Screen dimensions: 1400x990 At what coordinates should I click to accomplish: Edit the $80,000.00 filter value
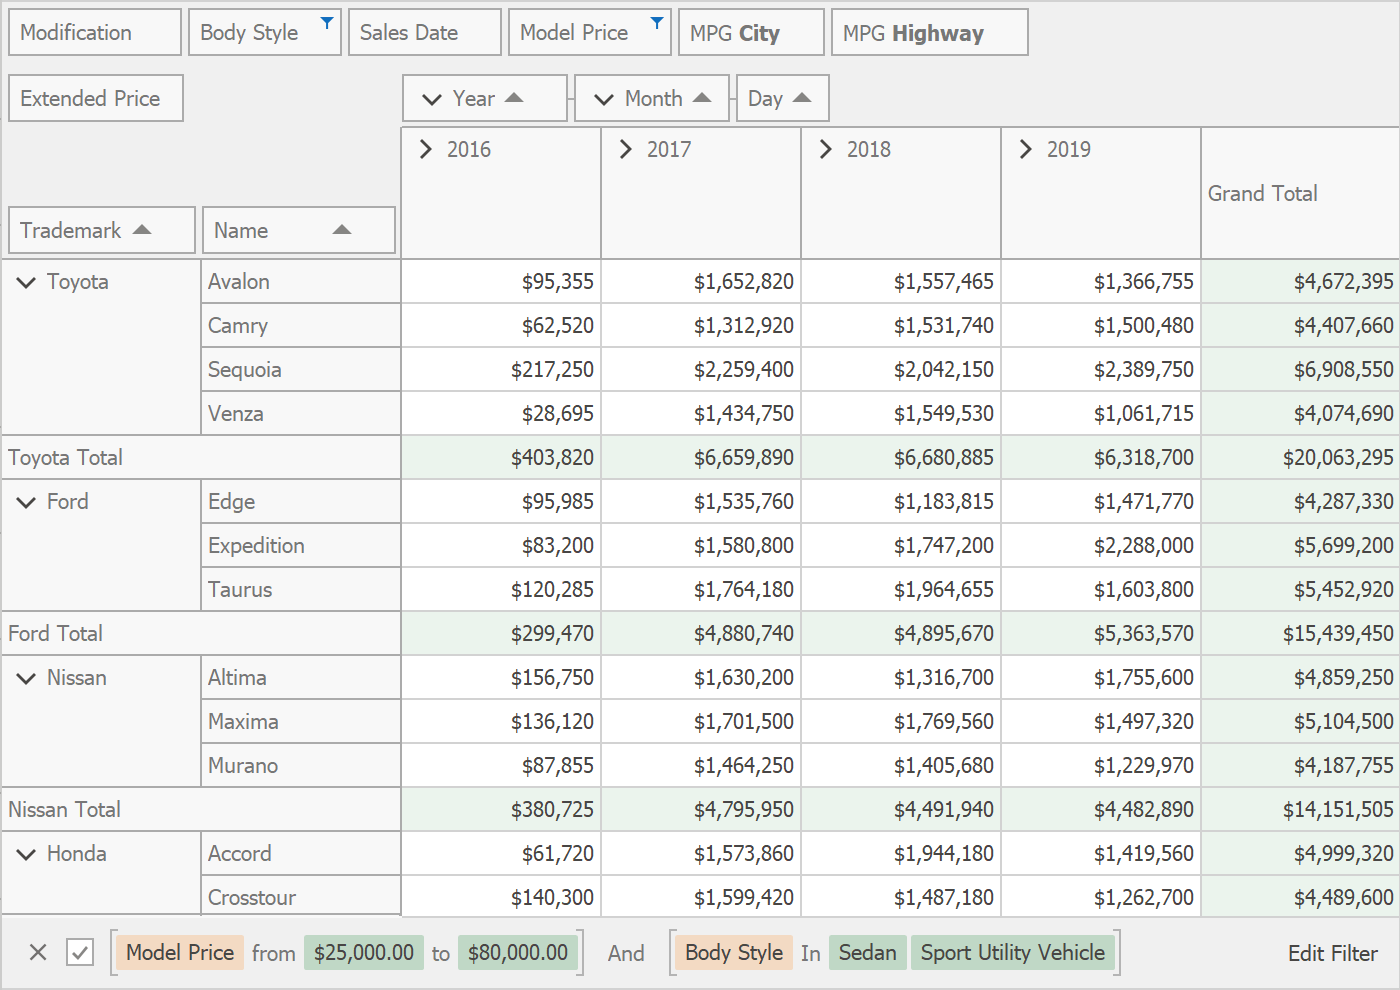518,952
